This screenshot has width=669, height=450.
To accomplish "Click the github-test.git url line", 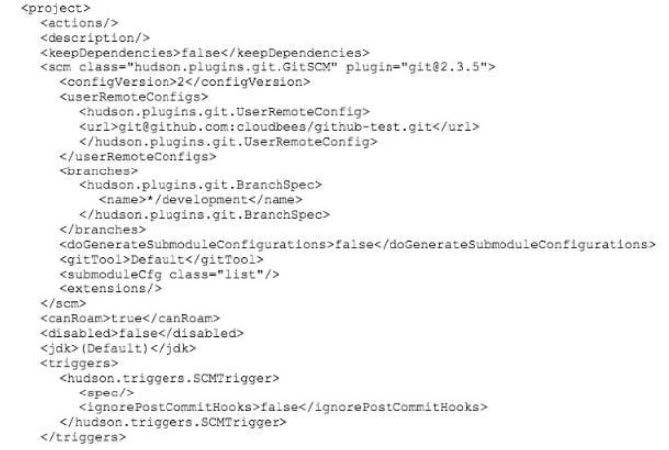I will (279, 127).
